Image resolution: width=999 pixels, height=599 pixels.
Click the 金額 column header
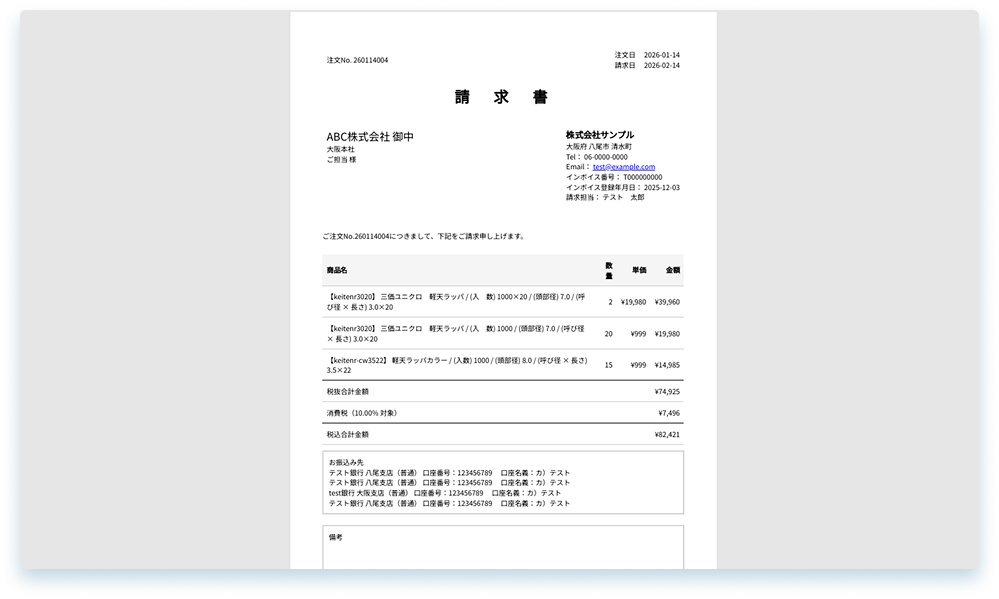pyautogui.click(x=672, y=270)
